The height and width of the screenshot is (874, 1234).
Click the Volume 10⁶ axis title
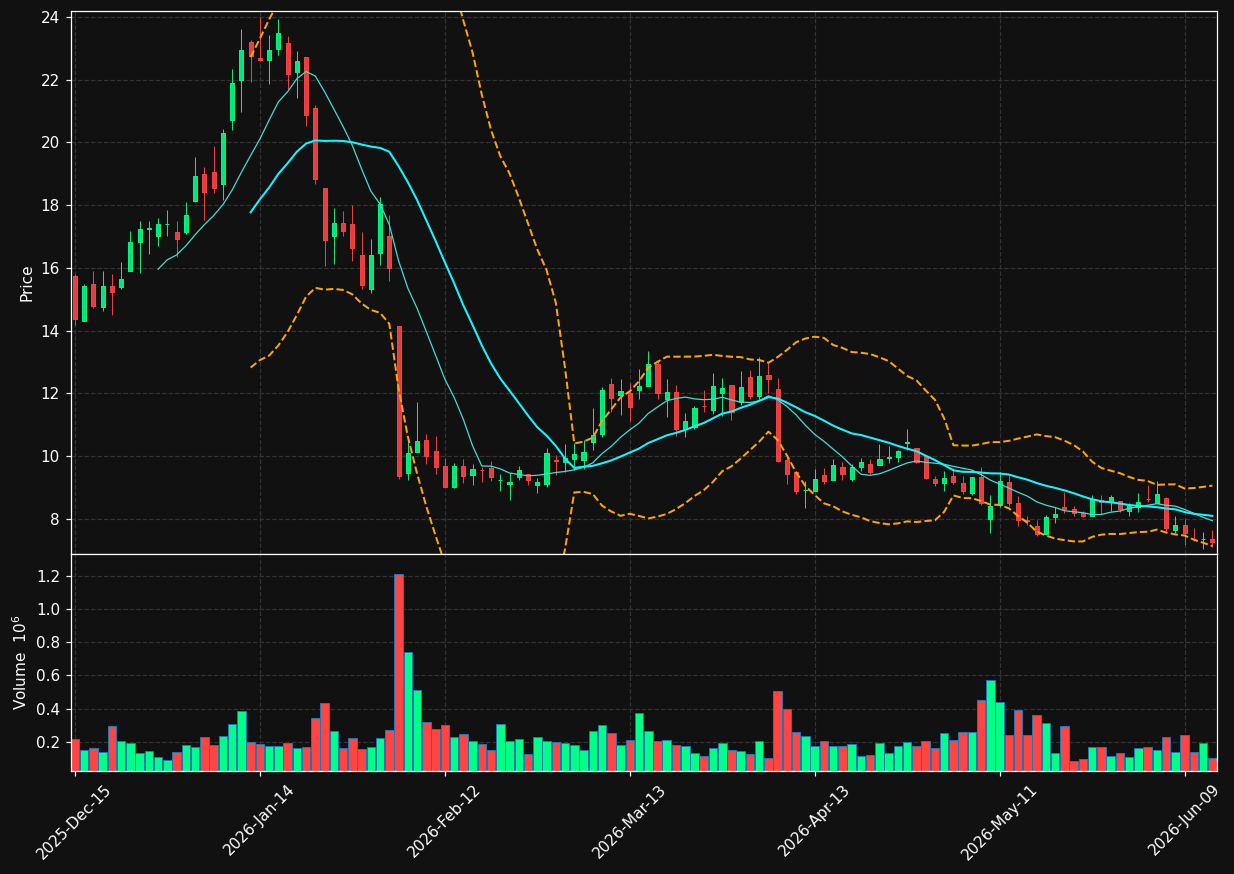pos(22,662)
